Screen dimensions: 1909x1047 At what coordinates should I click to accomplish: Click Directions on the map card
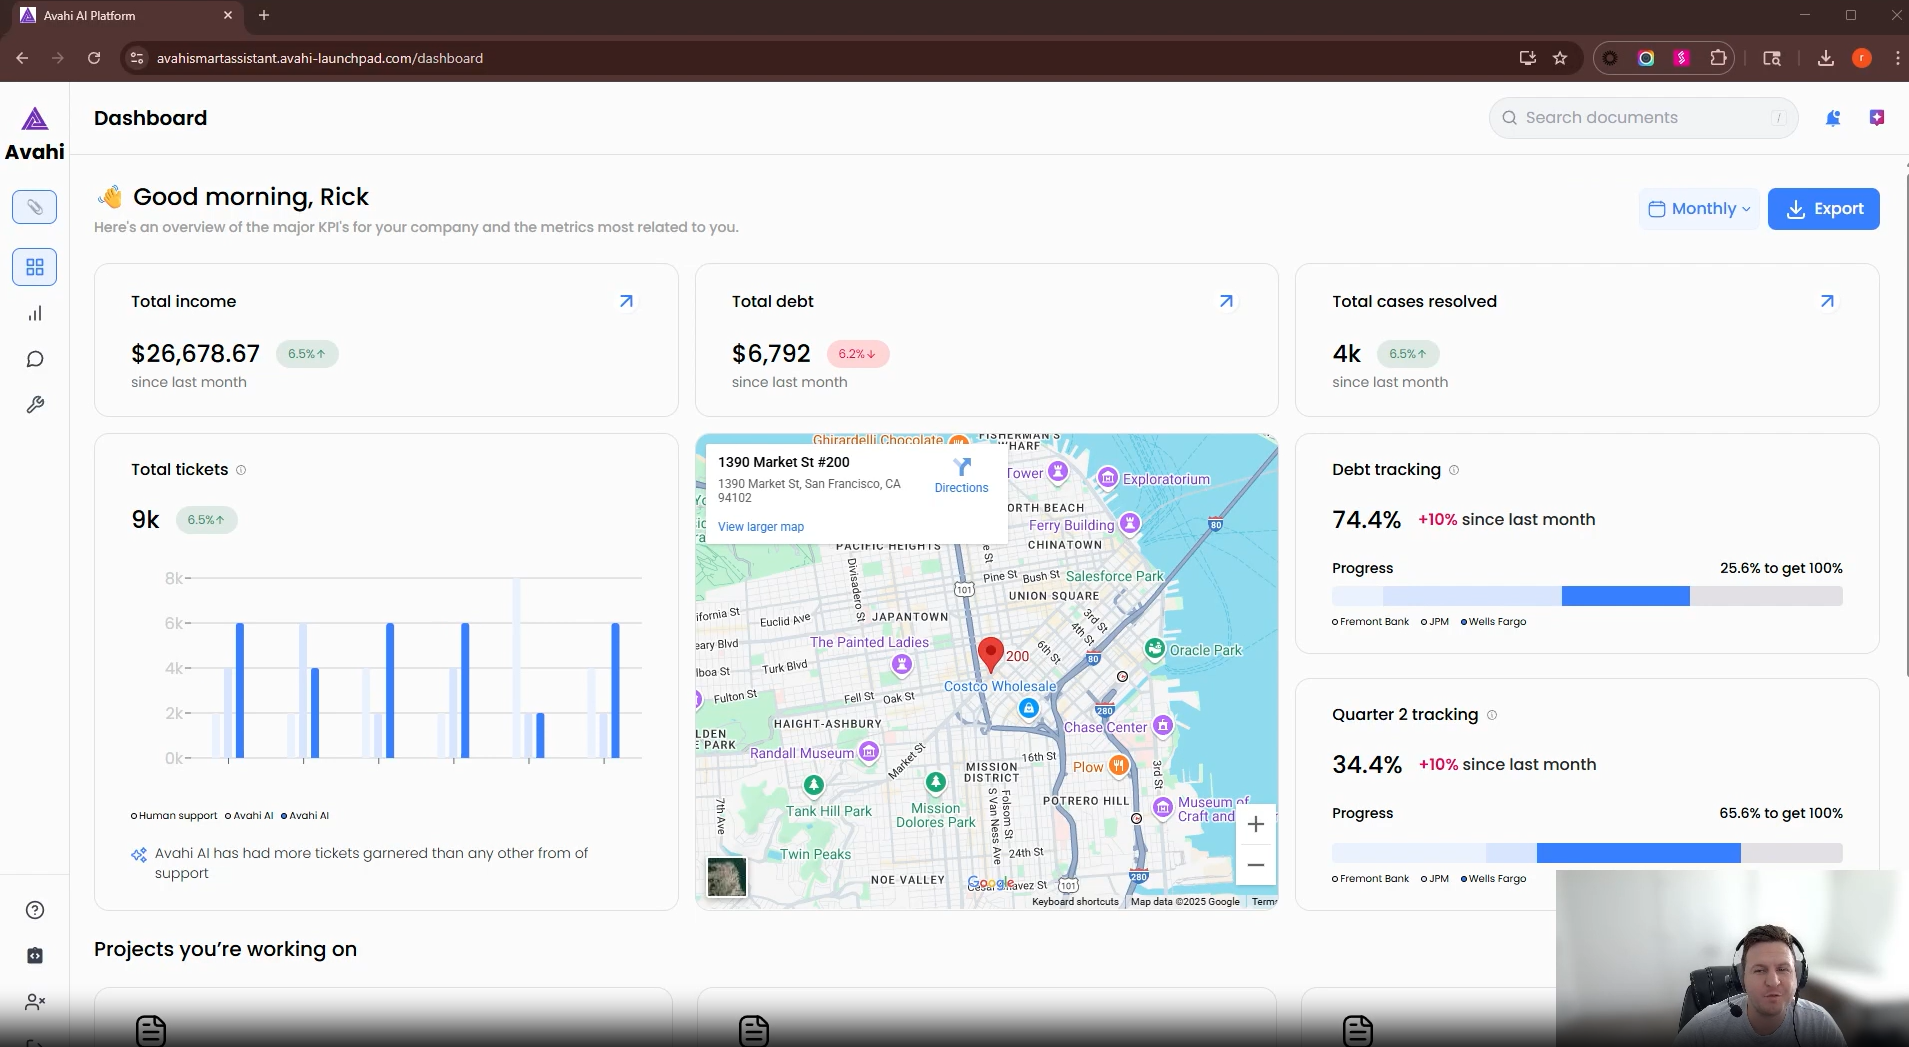961,475
